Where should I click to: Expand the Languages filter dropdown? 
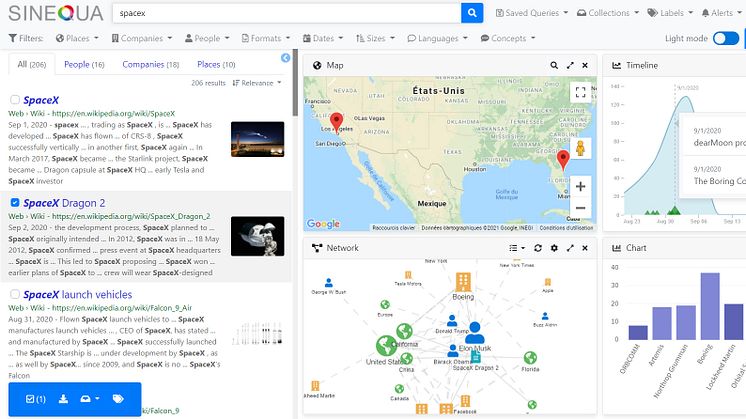(438, 38)
